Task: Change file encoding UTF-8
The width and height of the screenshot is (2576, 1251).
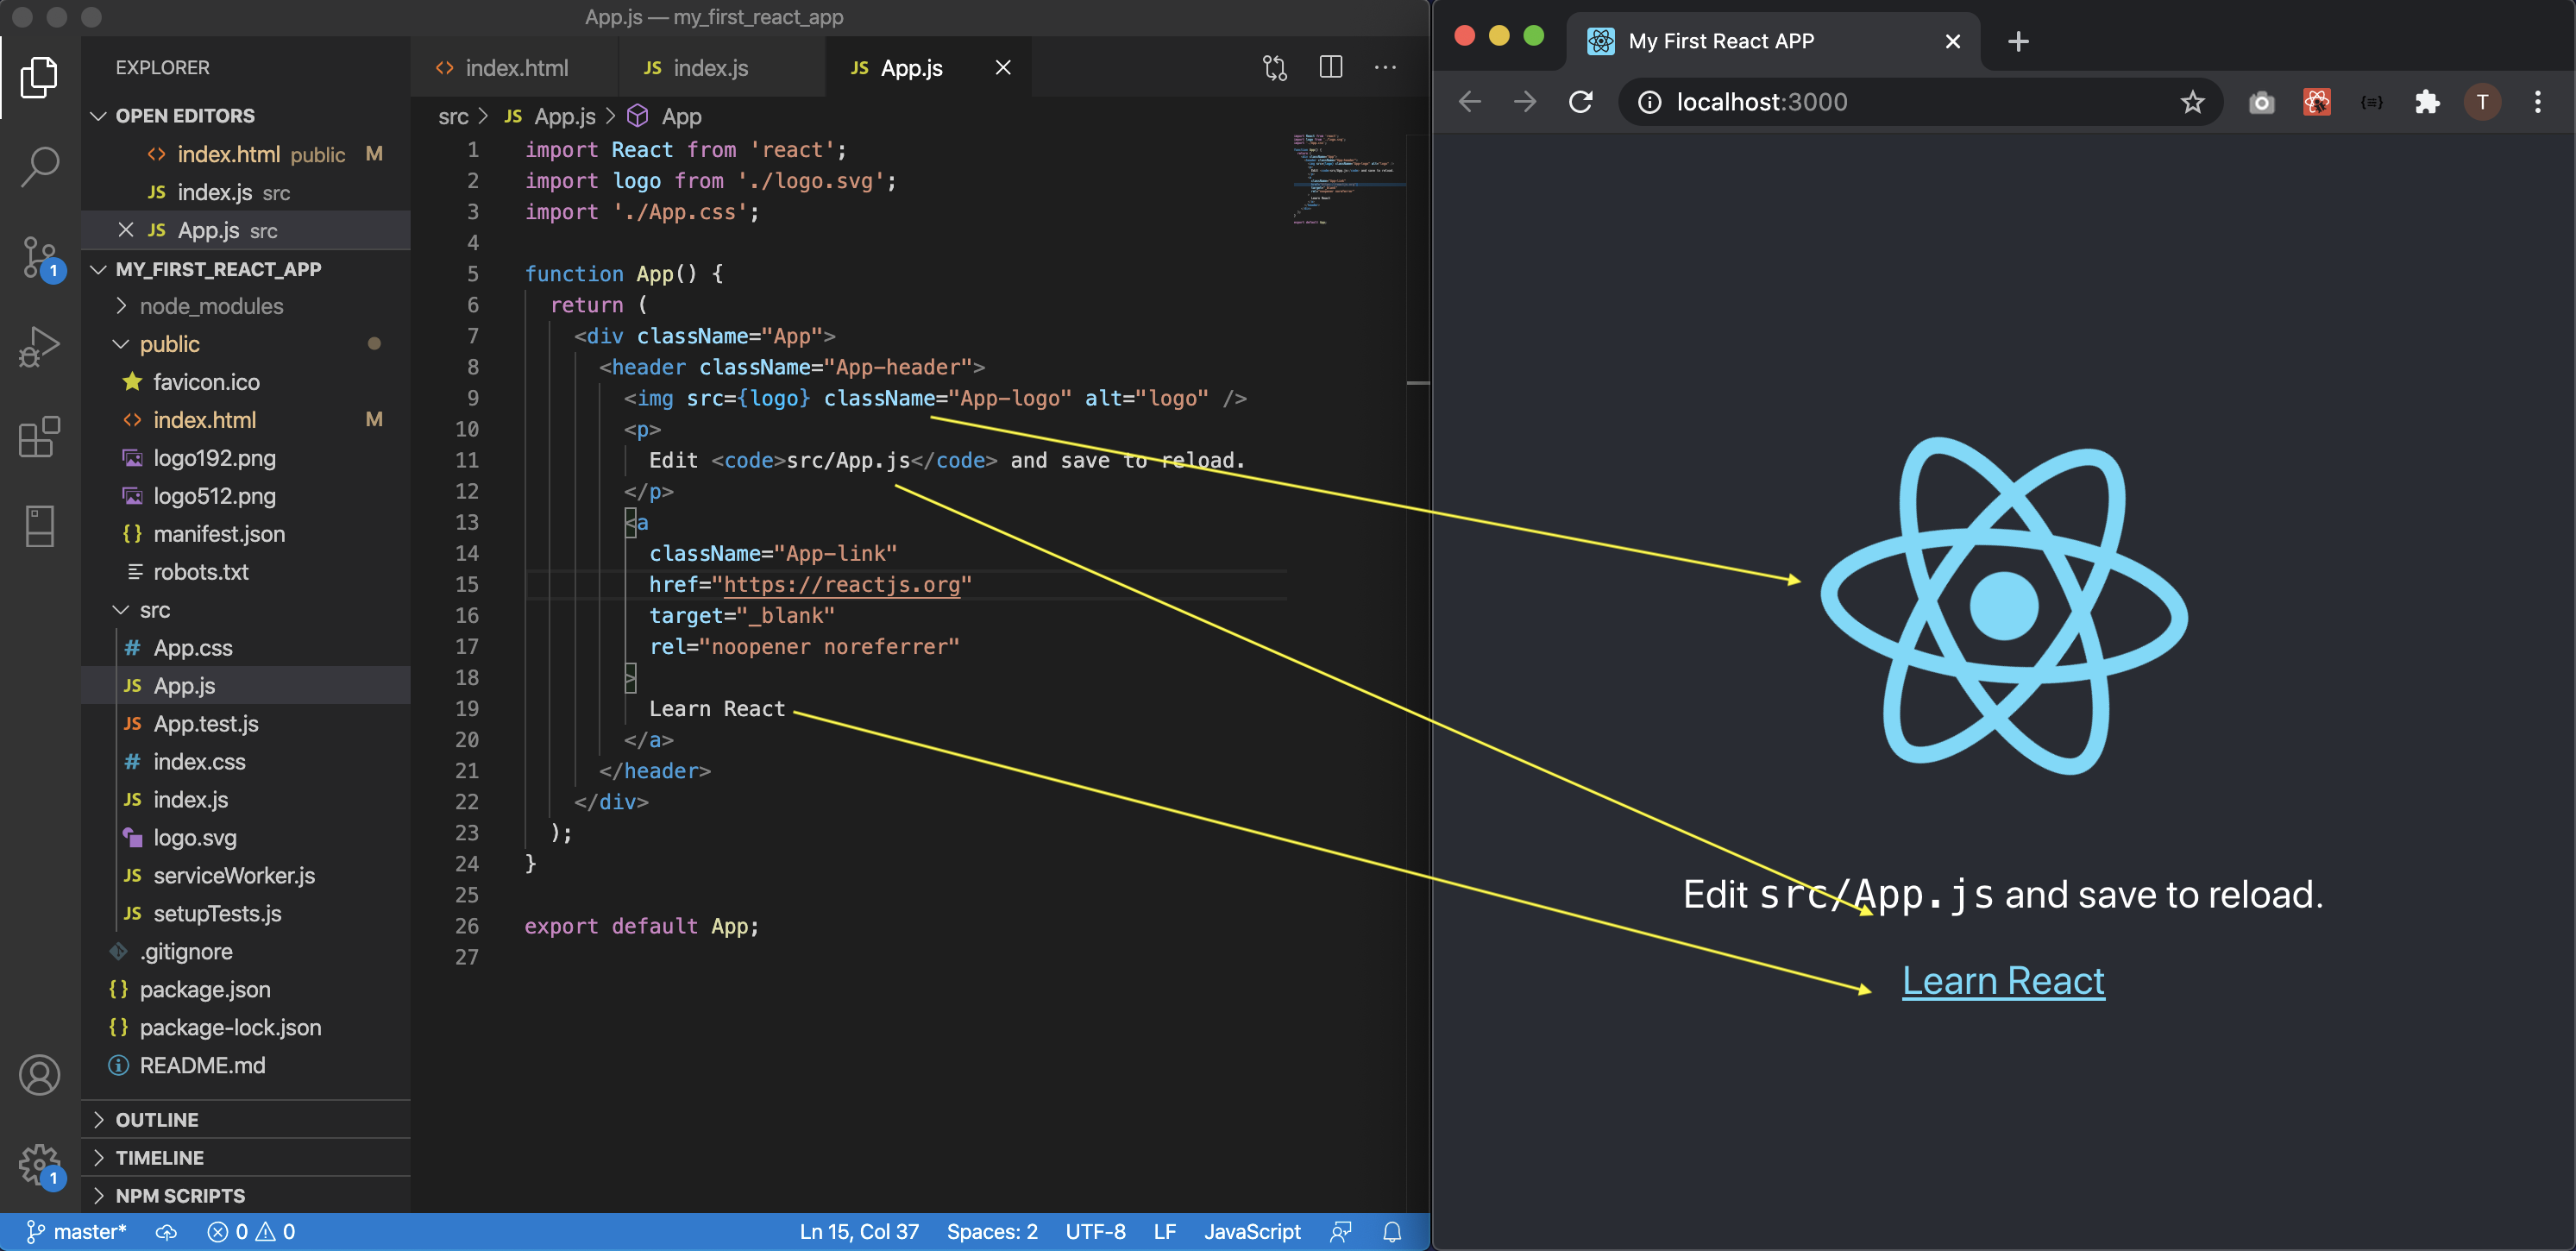Action: pyautogui.click(x=1095, y=1232)
